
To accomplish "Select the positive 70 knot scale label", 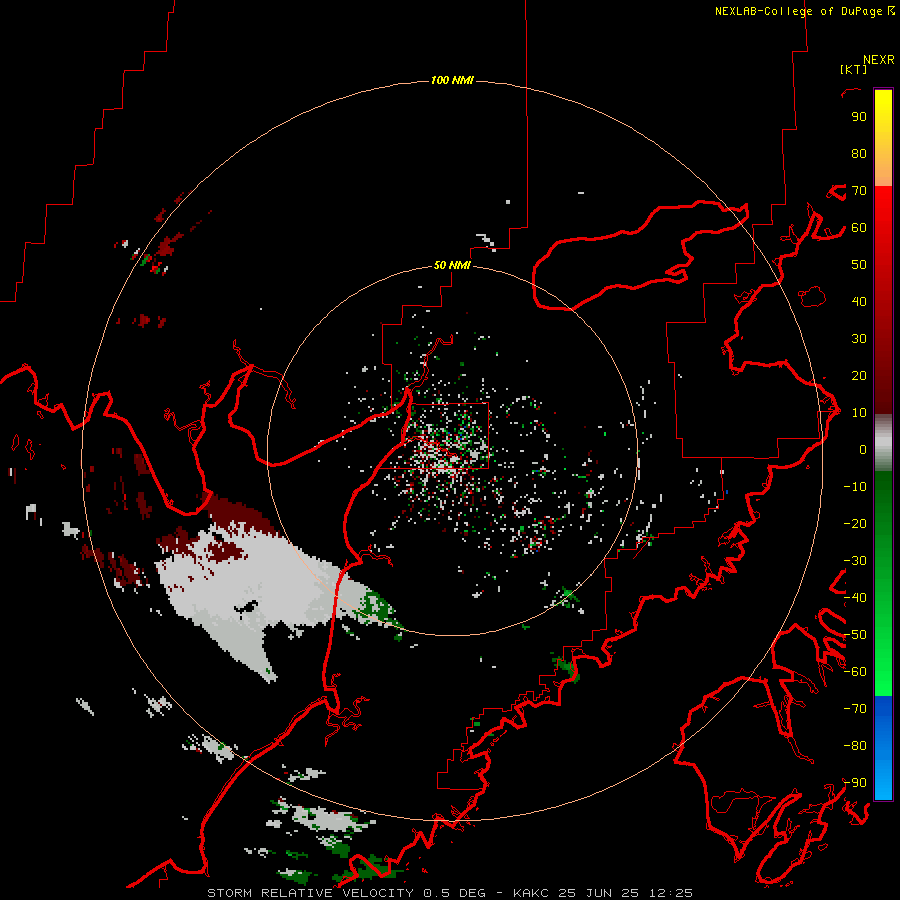I will pos(859,191).
